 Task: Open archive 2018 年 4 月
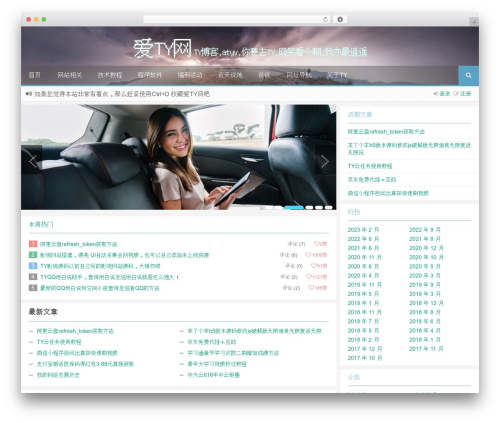(425, 331)
